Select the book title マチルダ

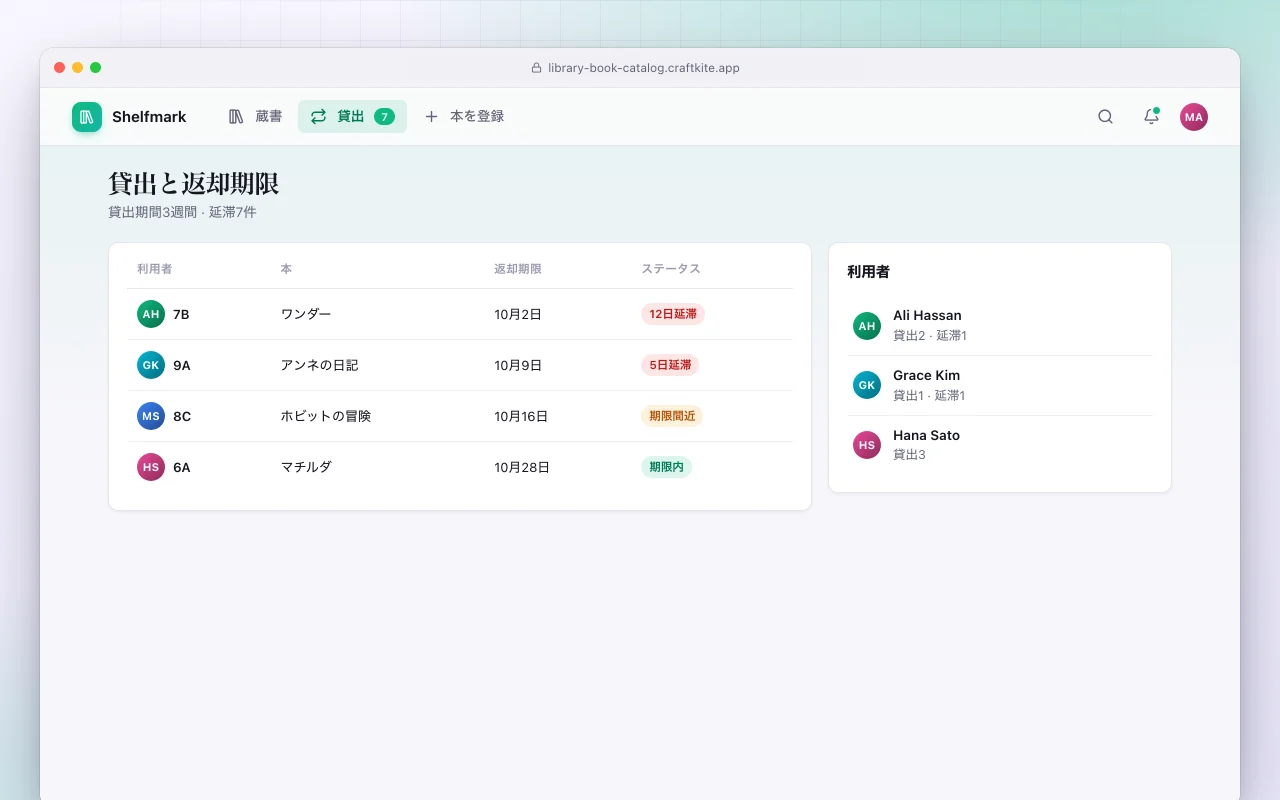pyautogui.click(x=306, y=467)
